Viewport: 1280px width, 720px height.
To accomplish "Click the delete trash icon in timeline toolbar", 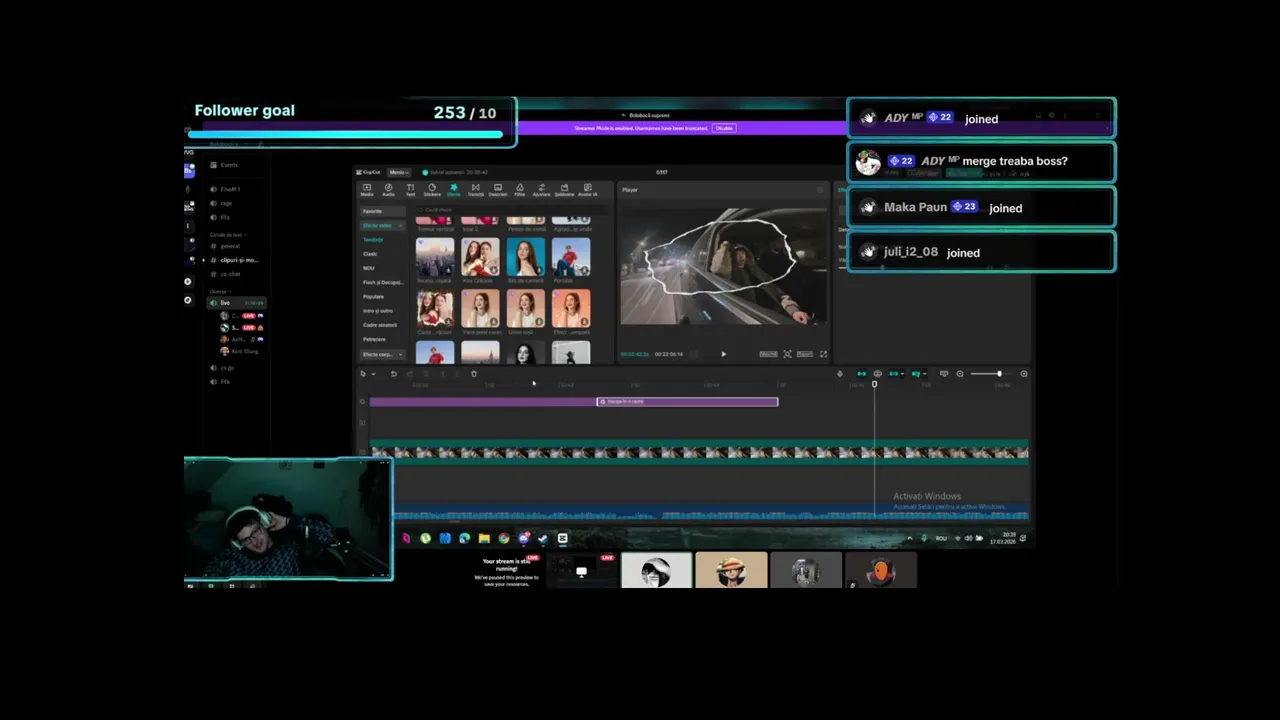I will [x=474, y=374].
